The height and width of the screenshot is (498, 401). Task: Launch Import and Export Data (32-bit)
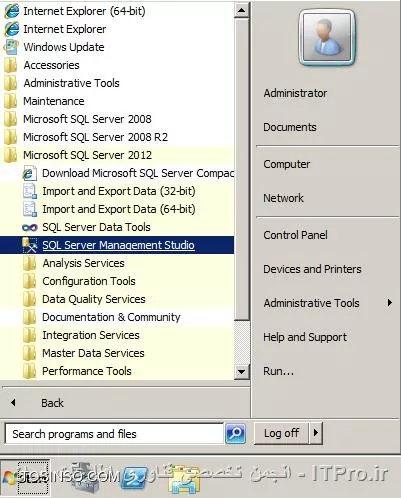pos(117,191)
